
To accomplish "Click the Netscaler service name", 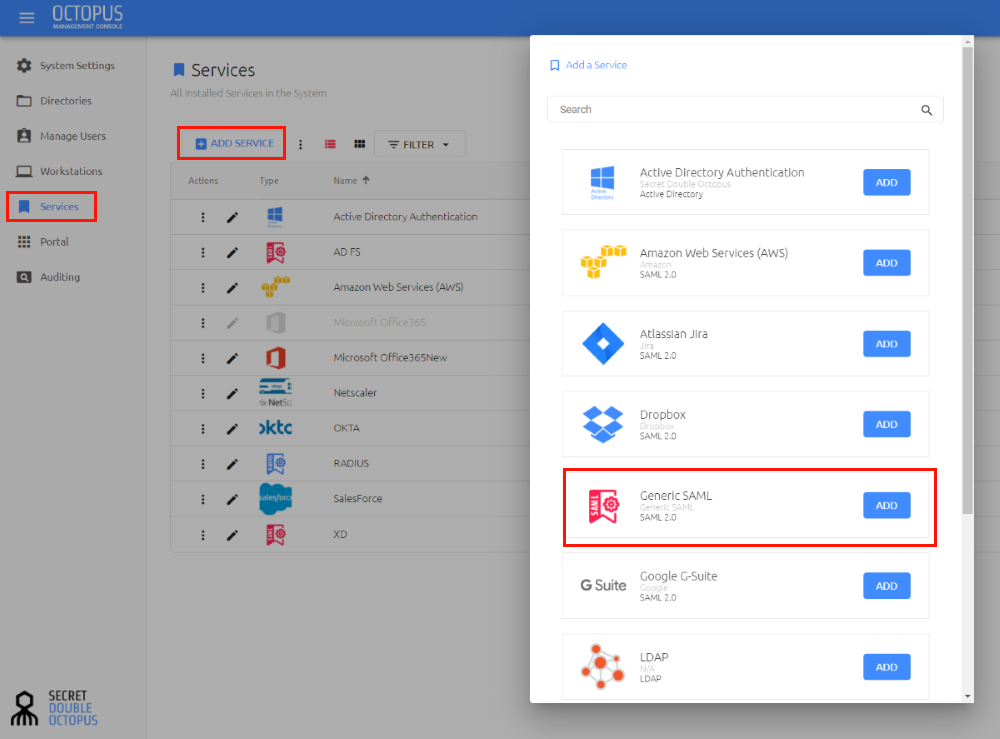I will click(355, 393).
